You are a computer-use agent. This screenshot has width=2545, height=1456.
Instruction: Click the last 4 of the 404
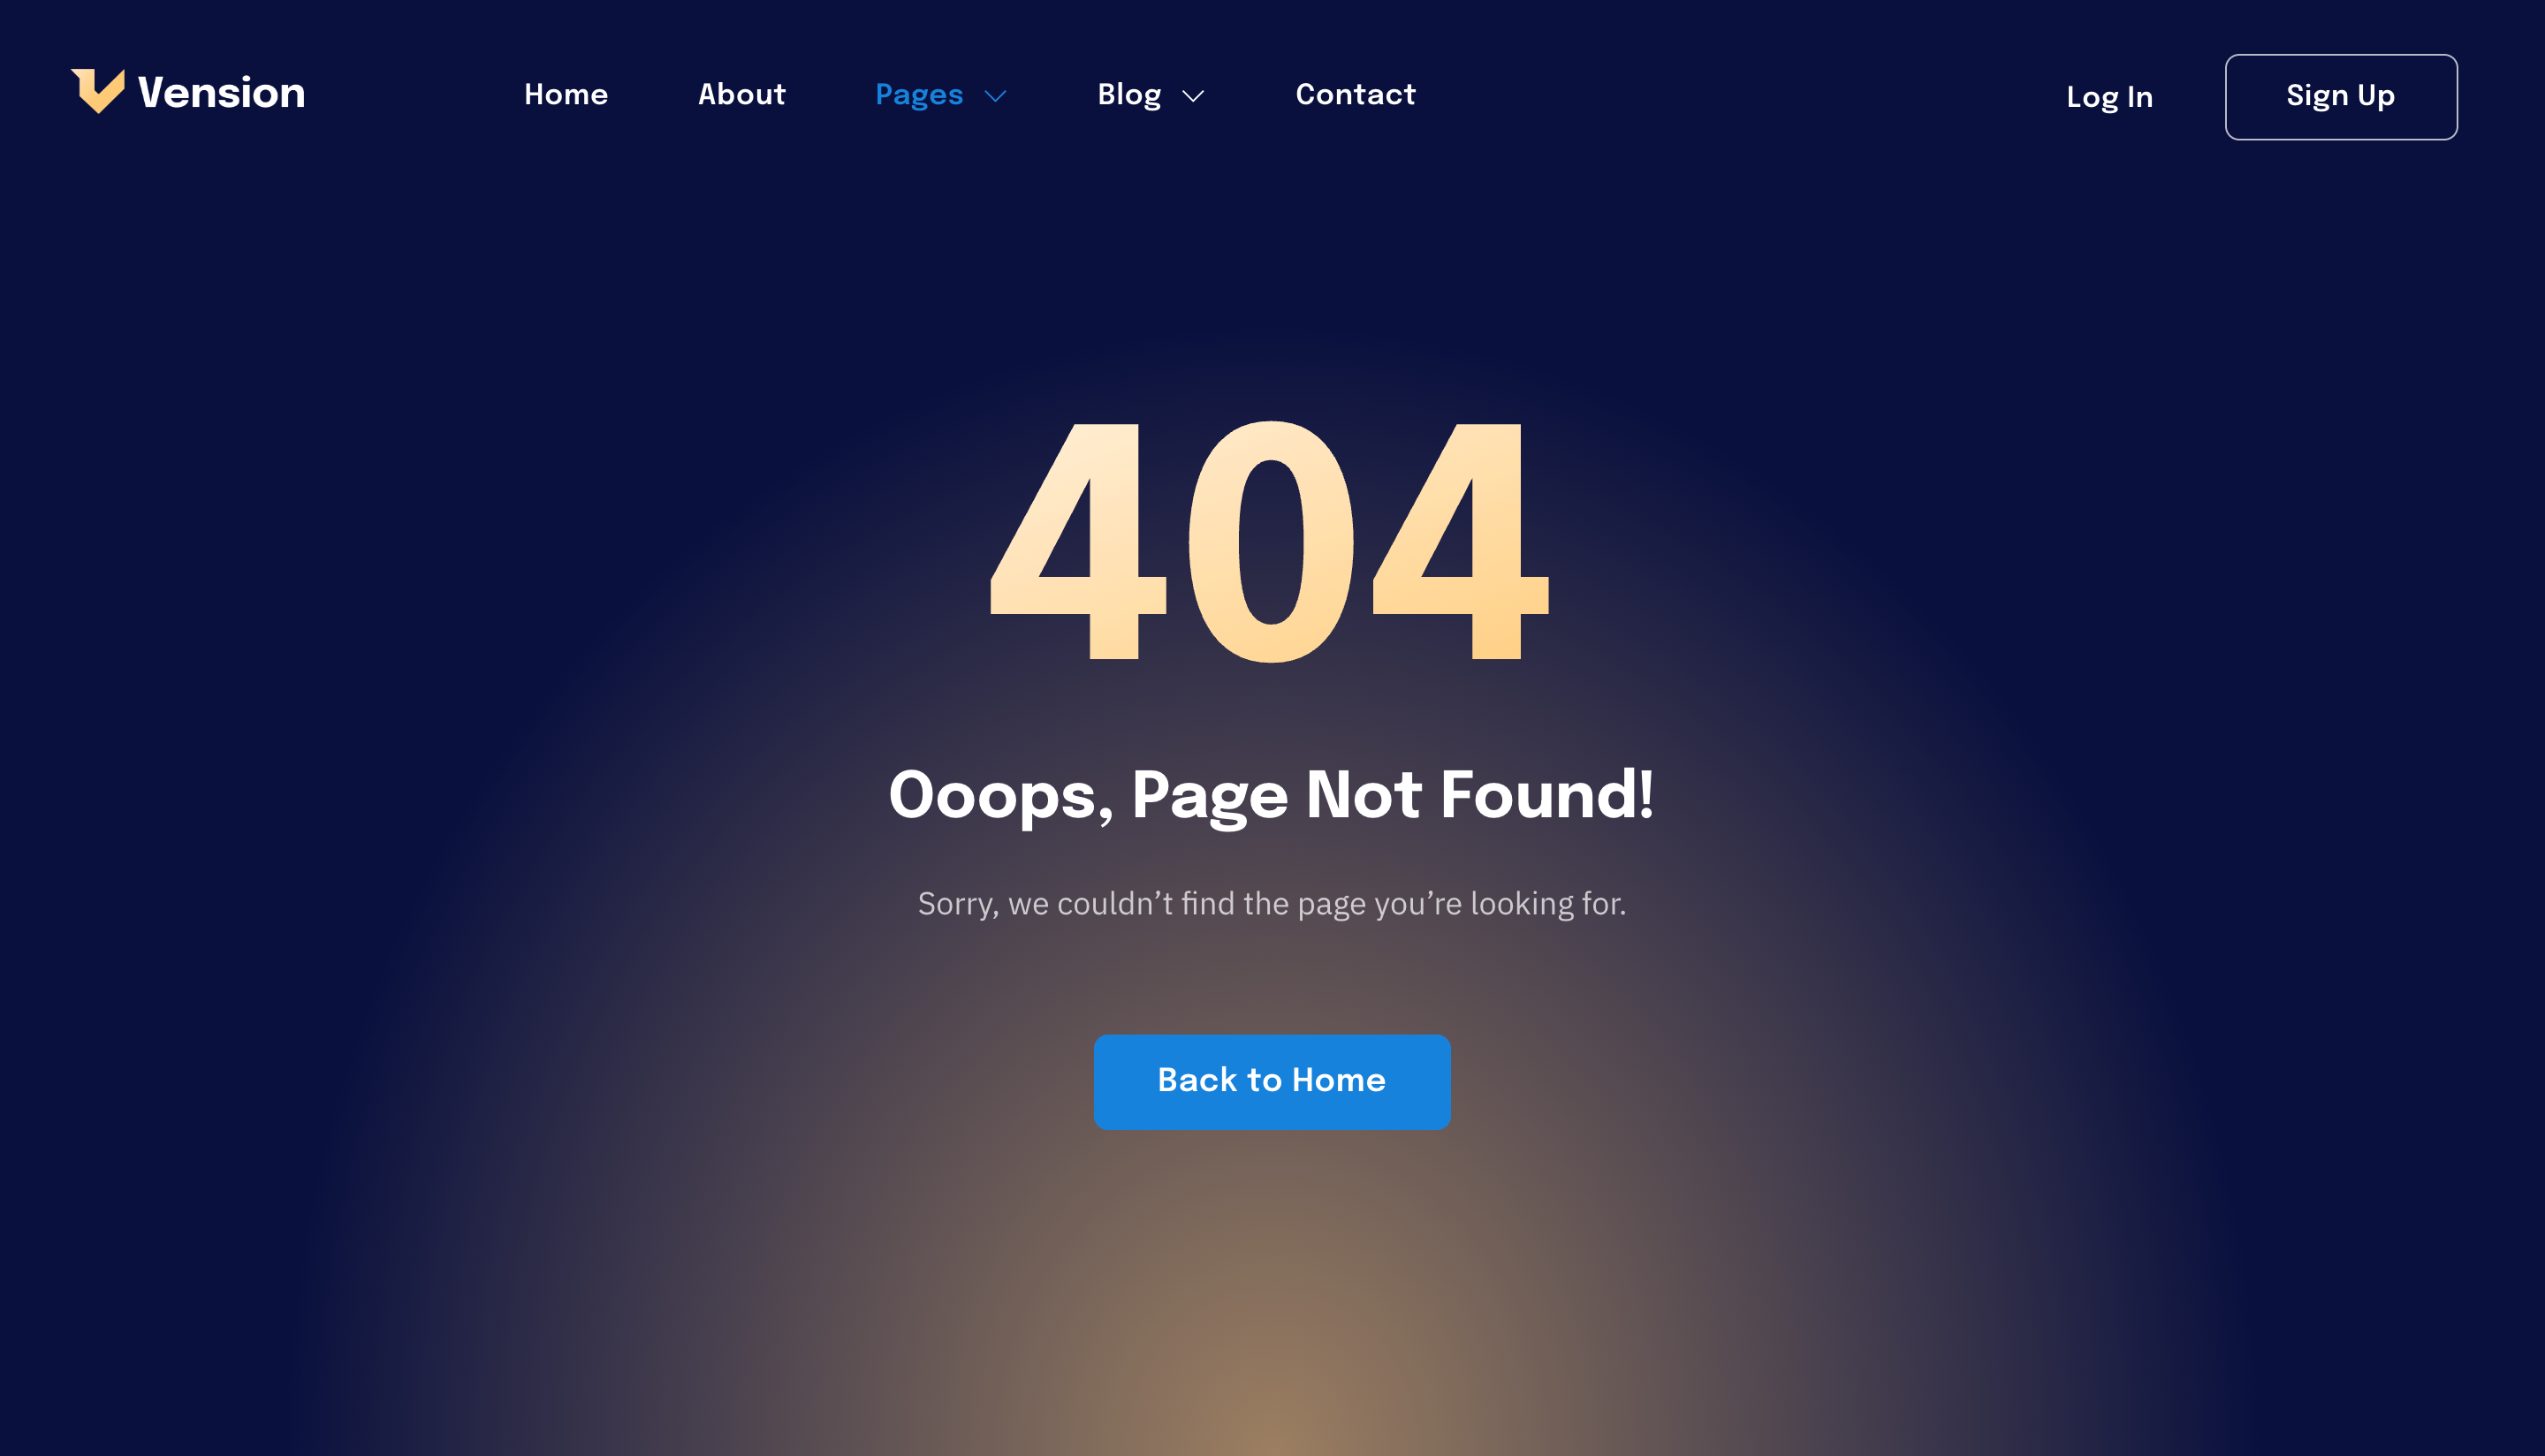pos(1461,541)
